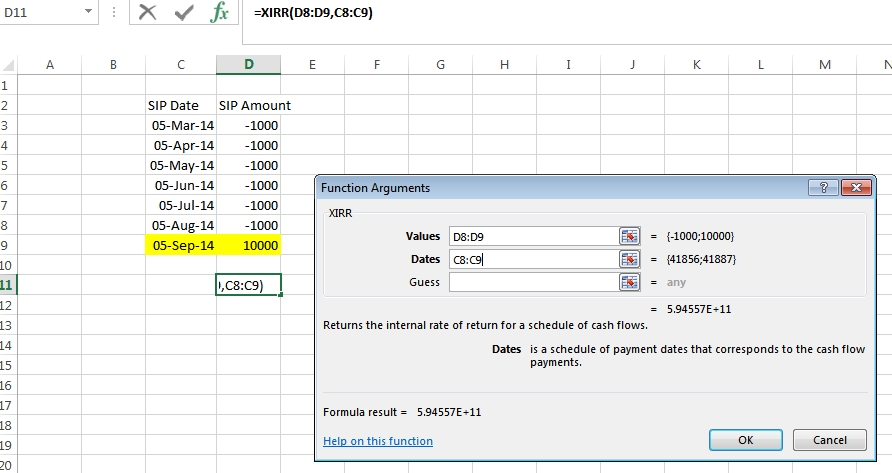Collapse dialog using Values range selector icon

tap(629, 236)
